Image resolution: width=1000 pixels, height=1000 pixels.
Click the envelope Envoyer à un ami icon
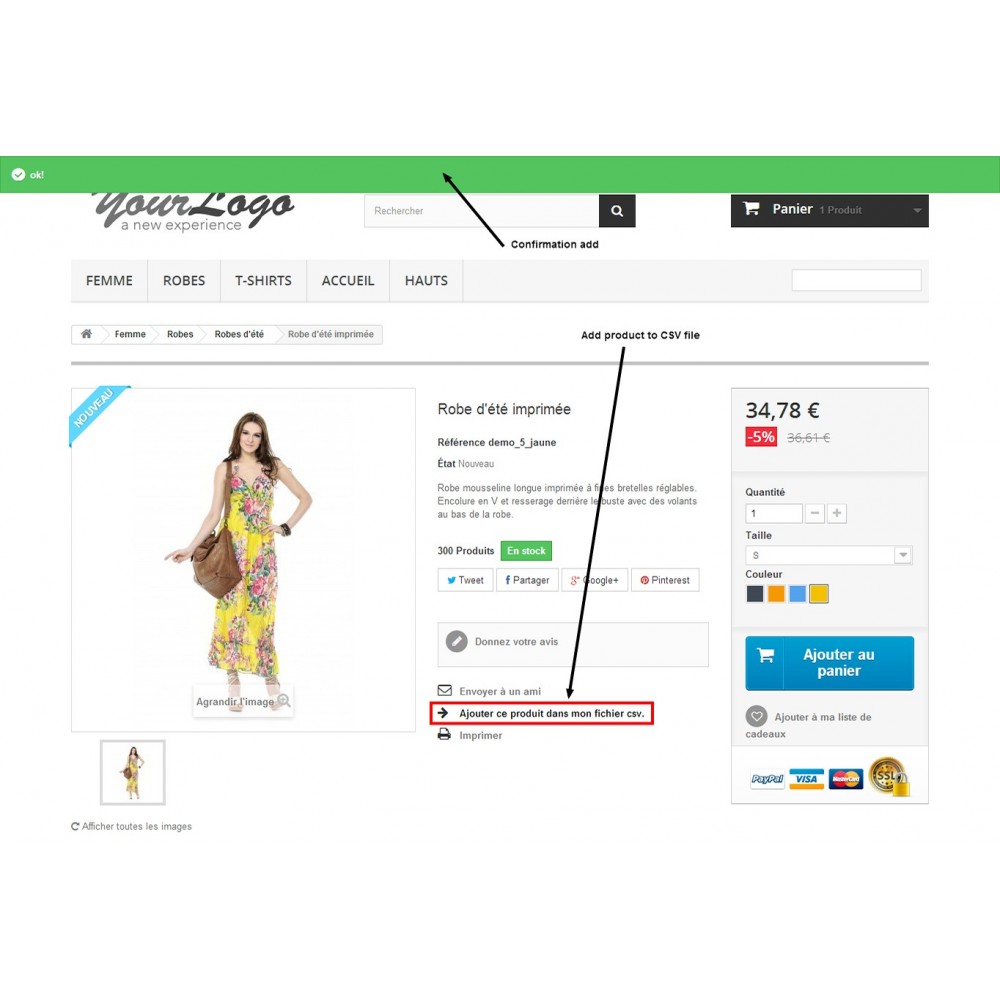click(445, 691)
